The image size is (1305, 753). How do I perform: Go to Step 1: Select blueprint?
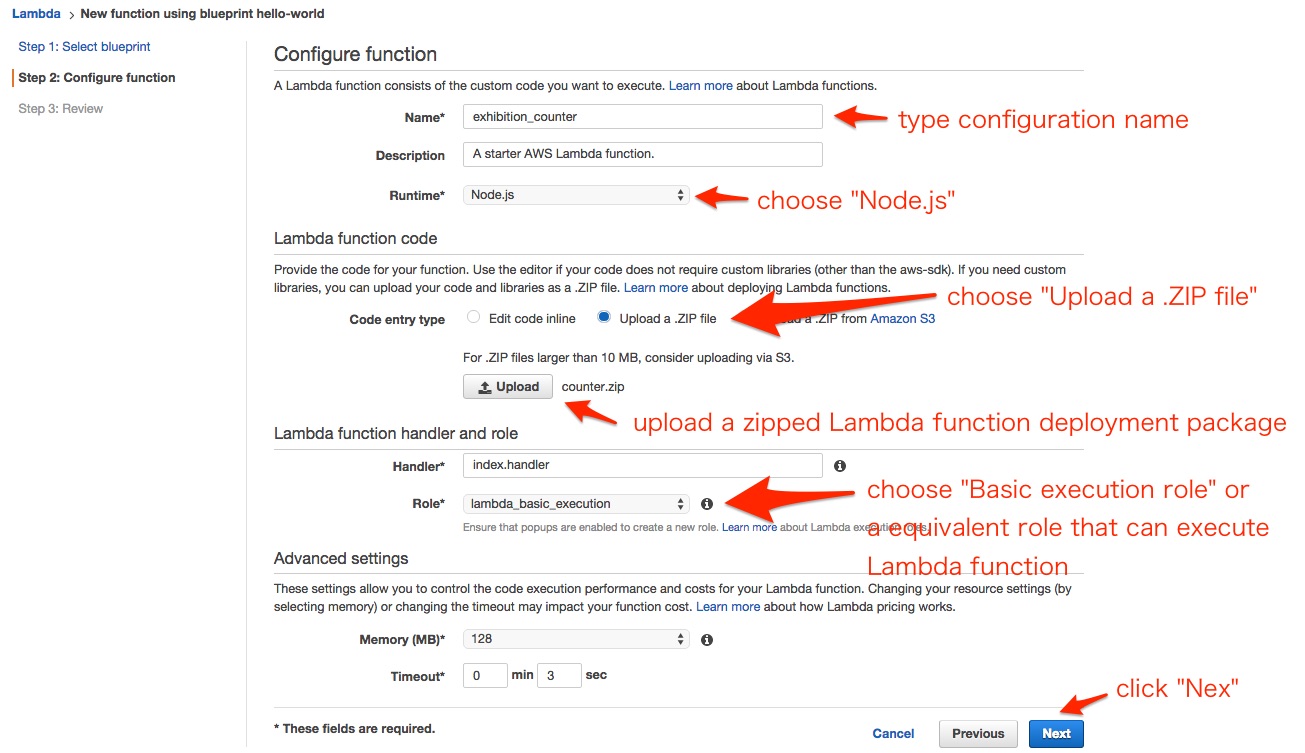85,47
